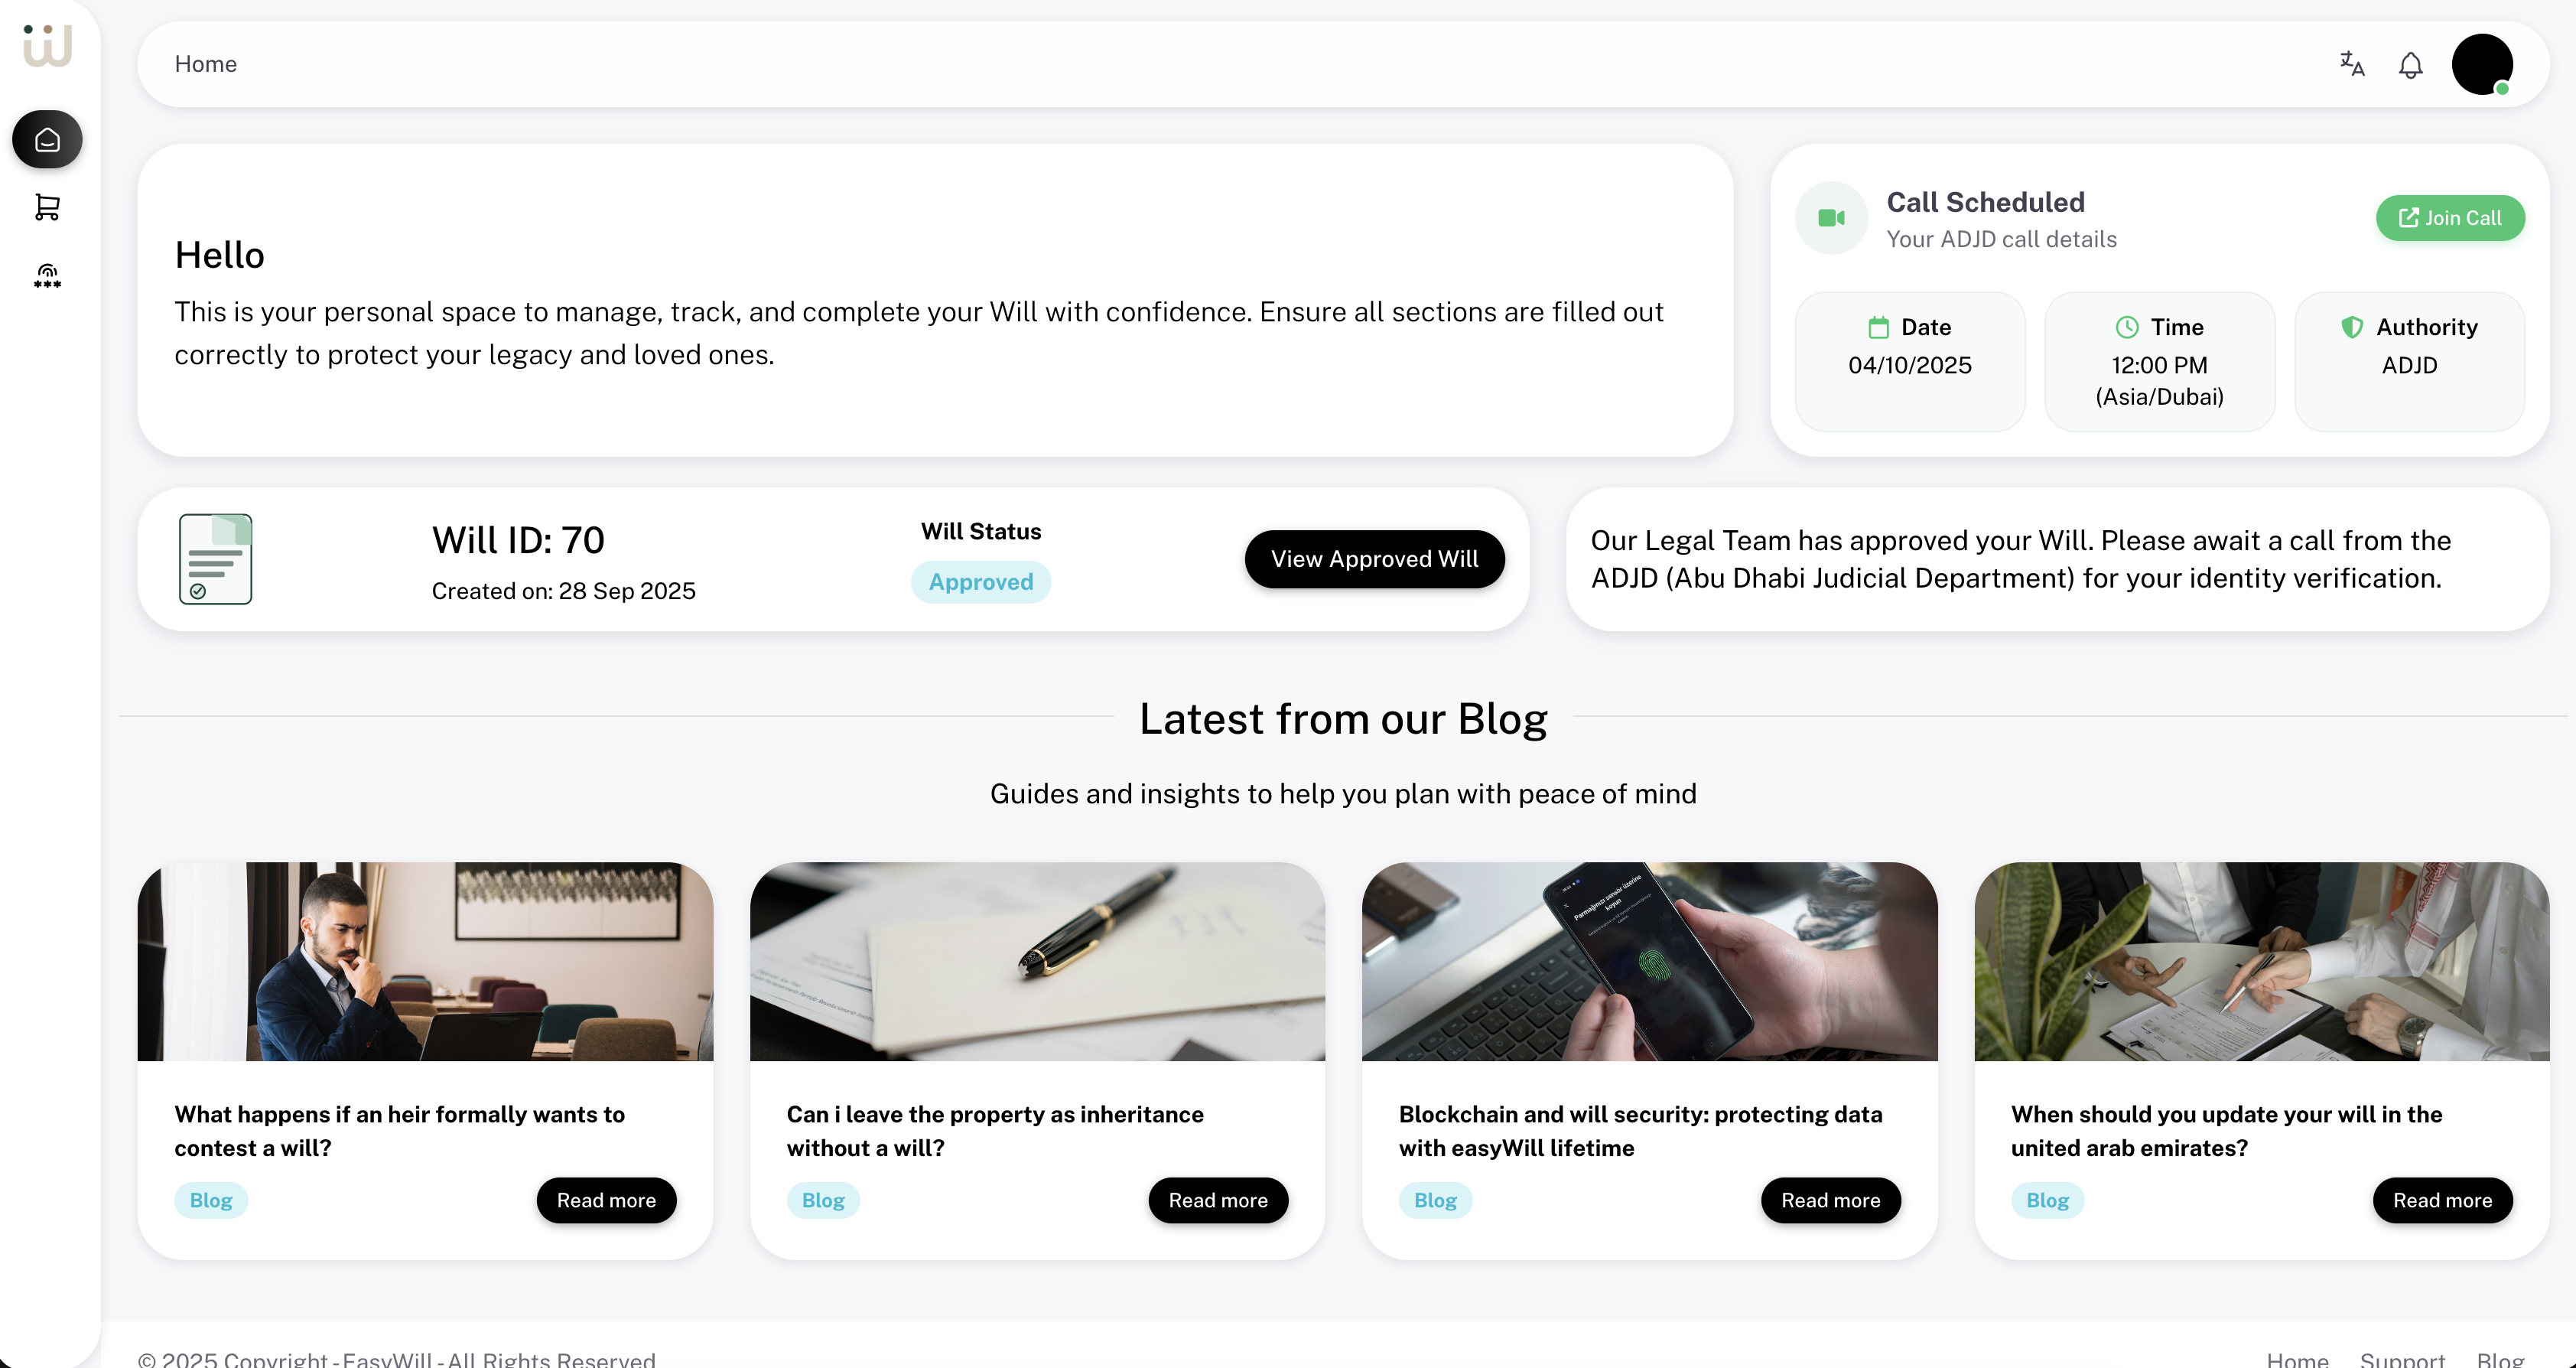
Task: Click the video camera call icon
Action: (1831, 218)
